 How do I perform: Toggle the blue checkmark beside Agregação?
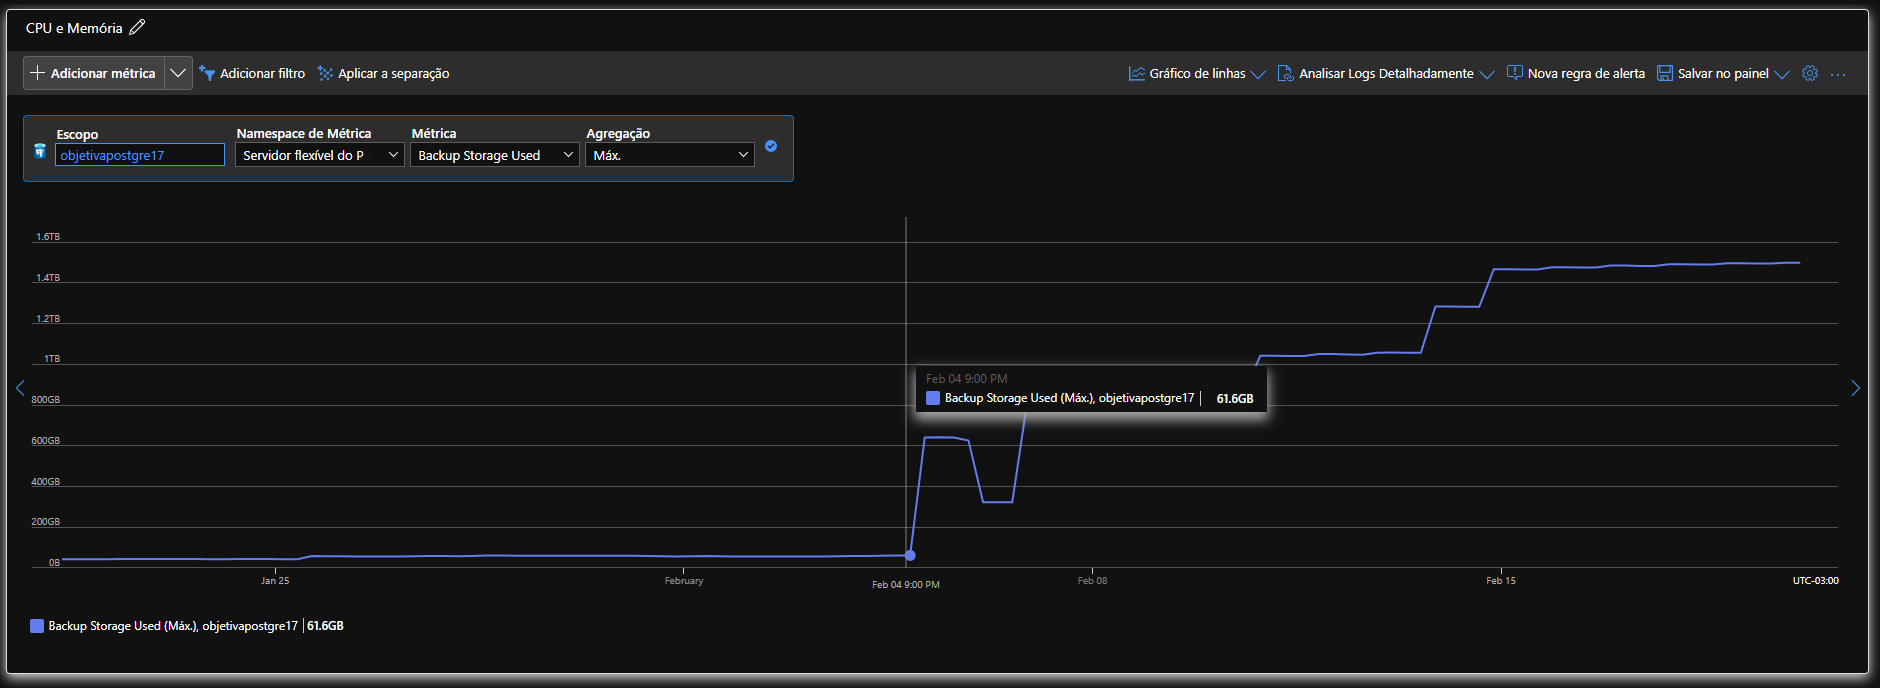click(x=771, y=146)
